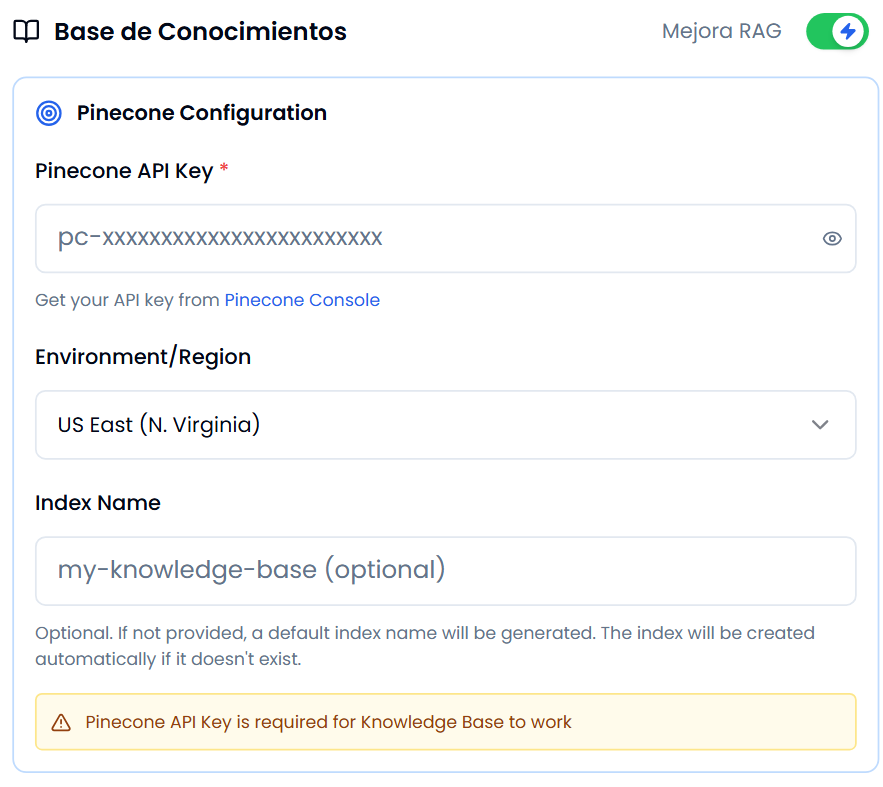Click the Pinecone API Key field label
The height and width of the screenshot is (787, 883).
pyautogui.click(x=124, y=171)
